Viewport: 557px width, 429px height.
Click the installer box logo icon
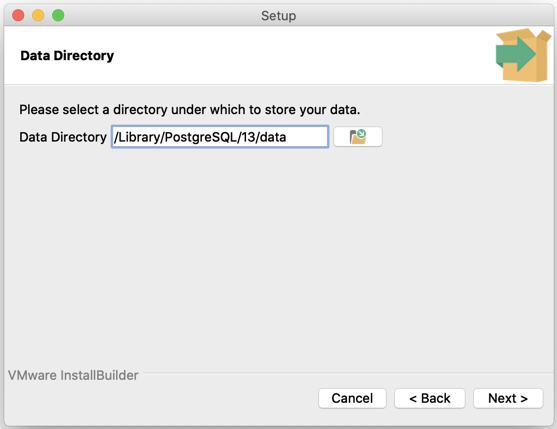click(x=523, y=55)
